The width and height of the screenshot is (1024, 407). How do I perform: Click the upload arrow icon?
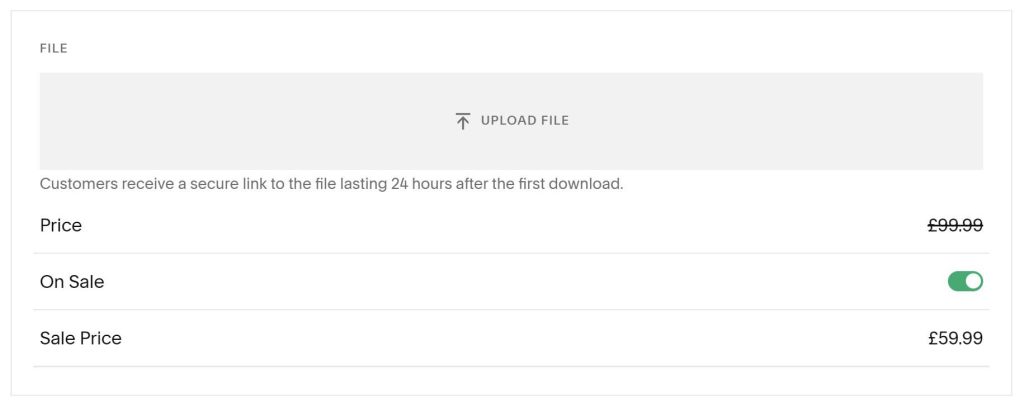462,121
